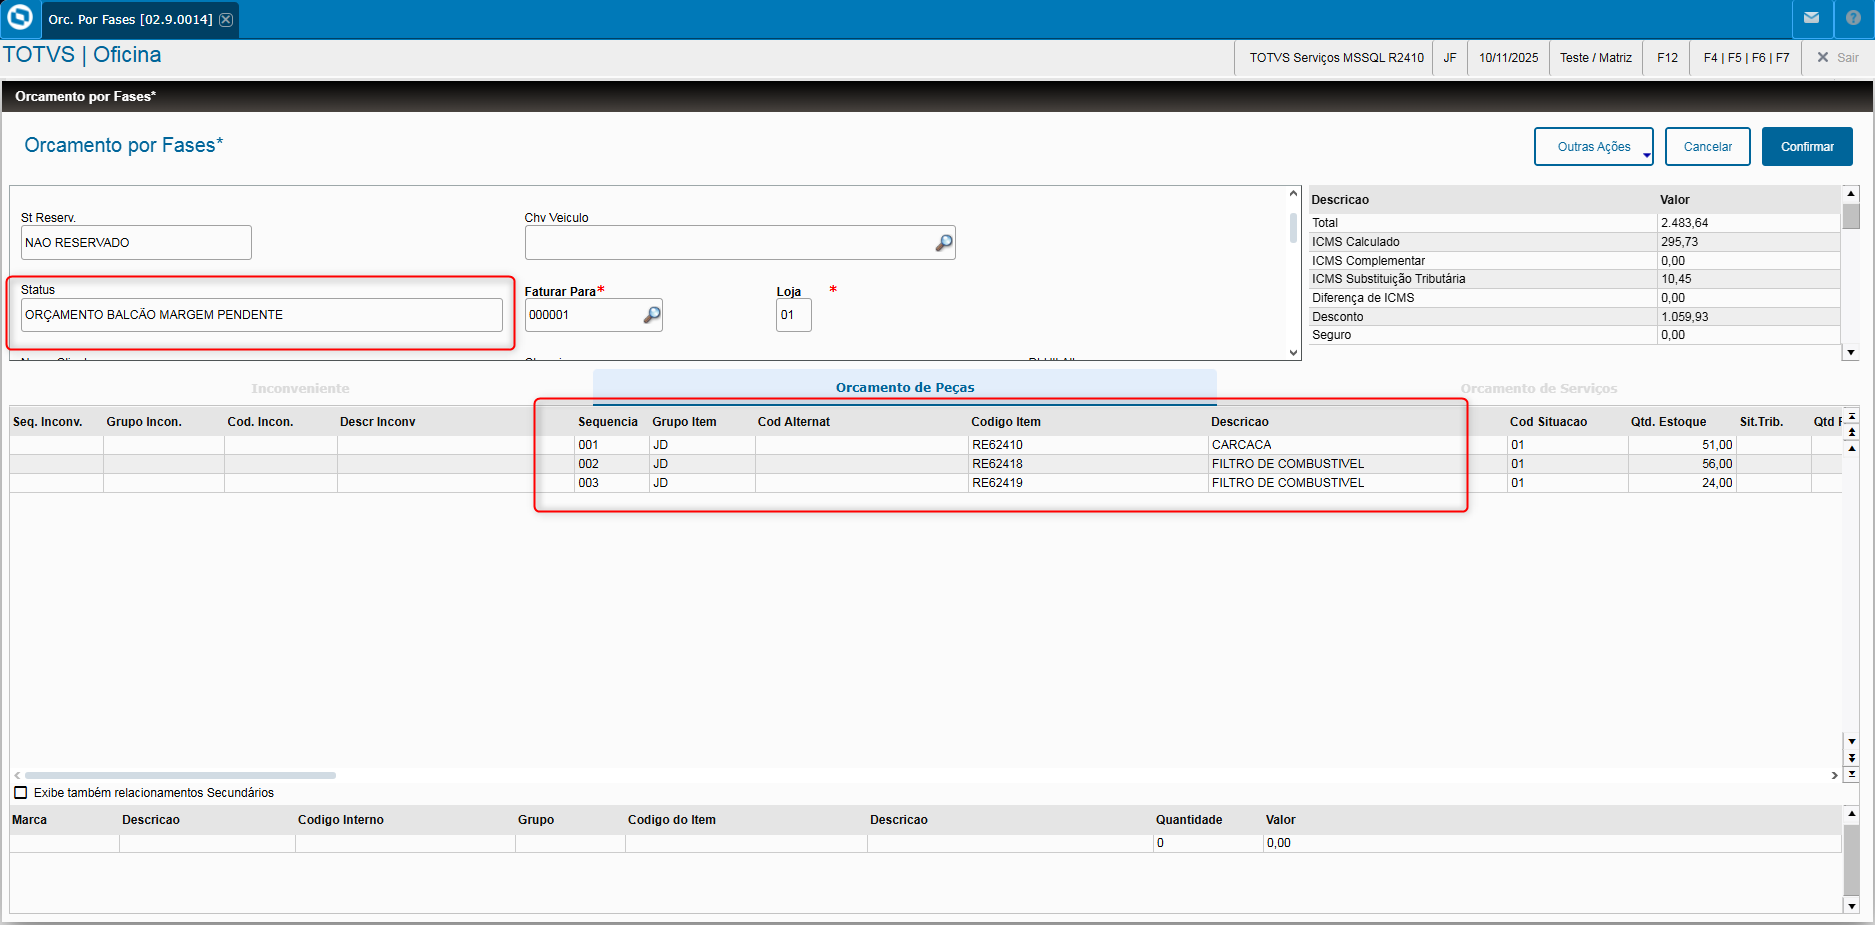1875x925 pixels.
Task: Click the Faturar Para lookup magnifier
Action: [651, 315]
